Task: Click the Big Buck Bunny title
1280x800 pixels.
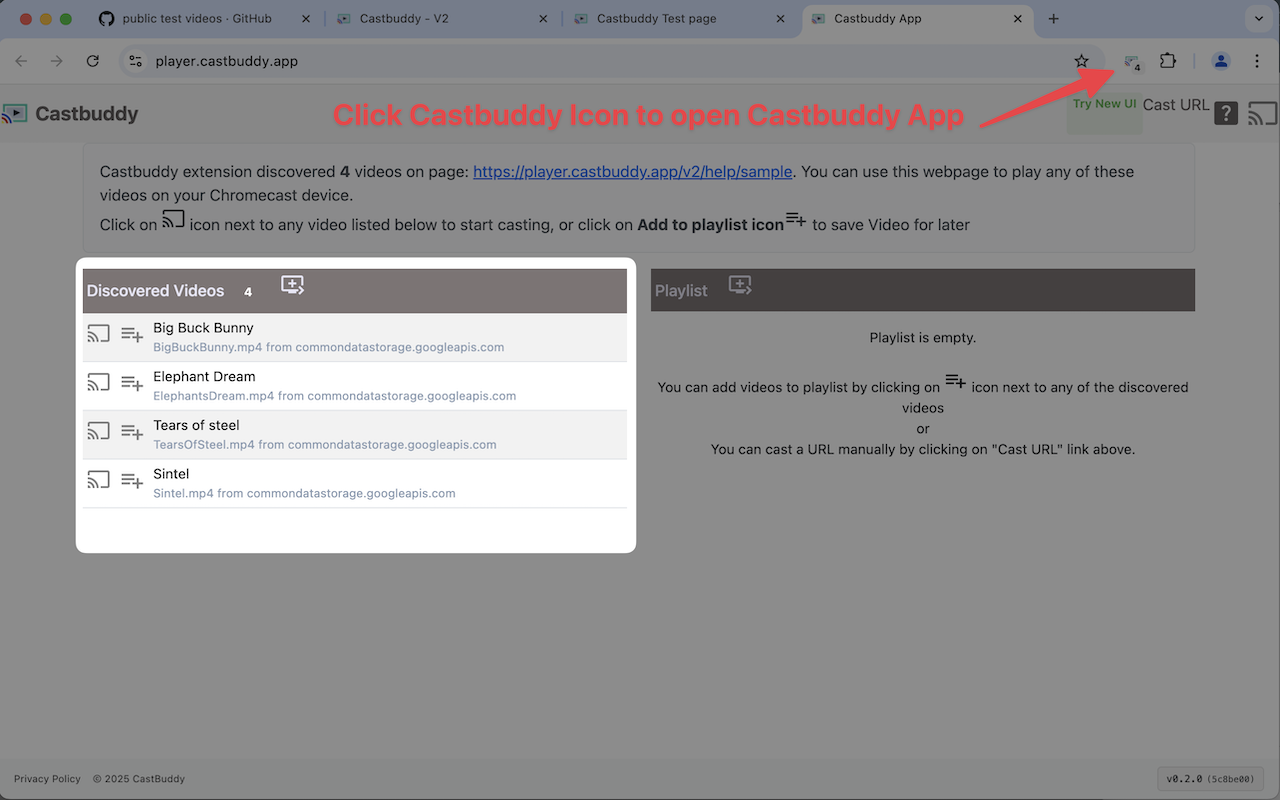Action: (203, 328)
